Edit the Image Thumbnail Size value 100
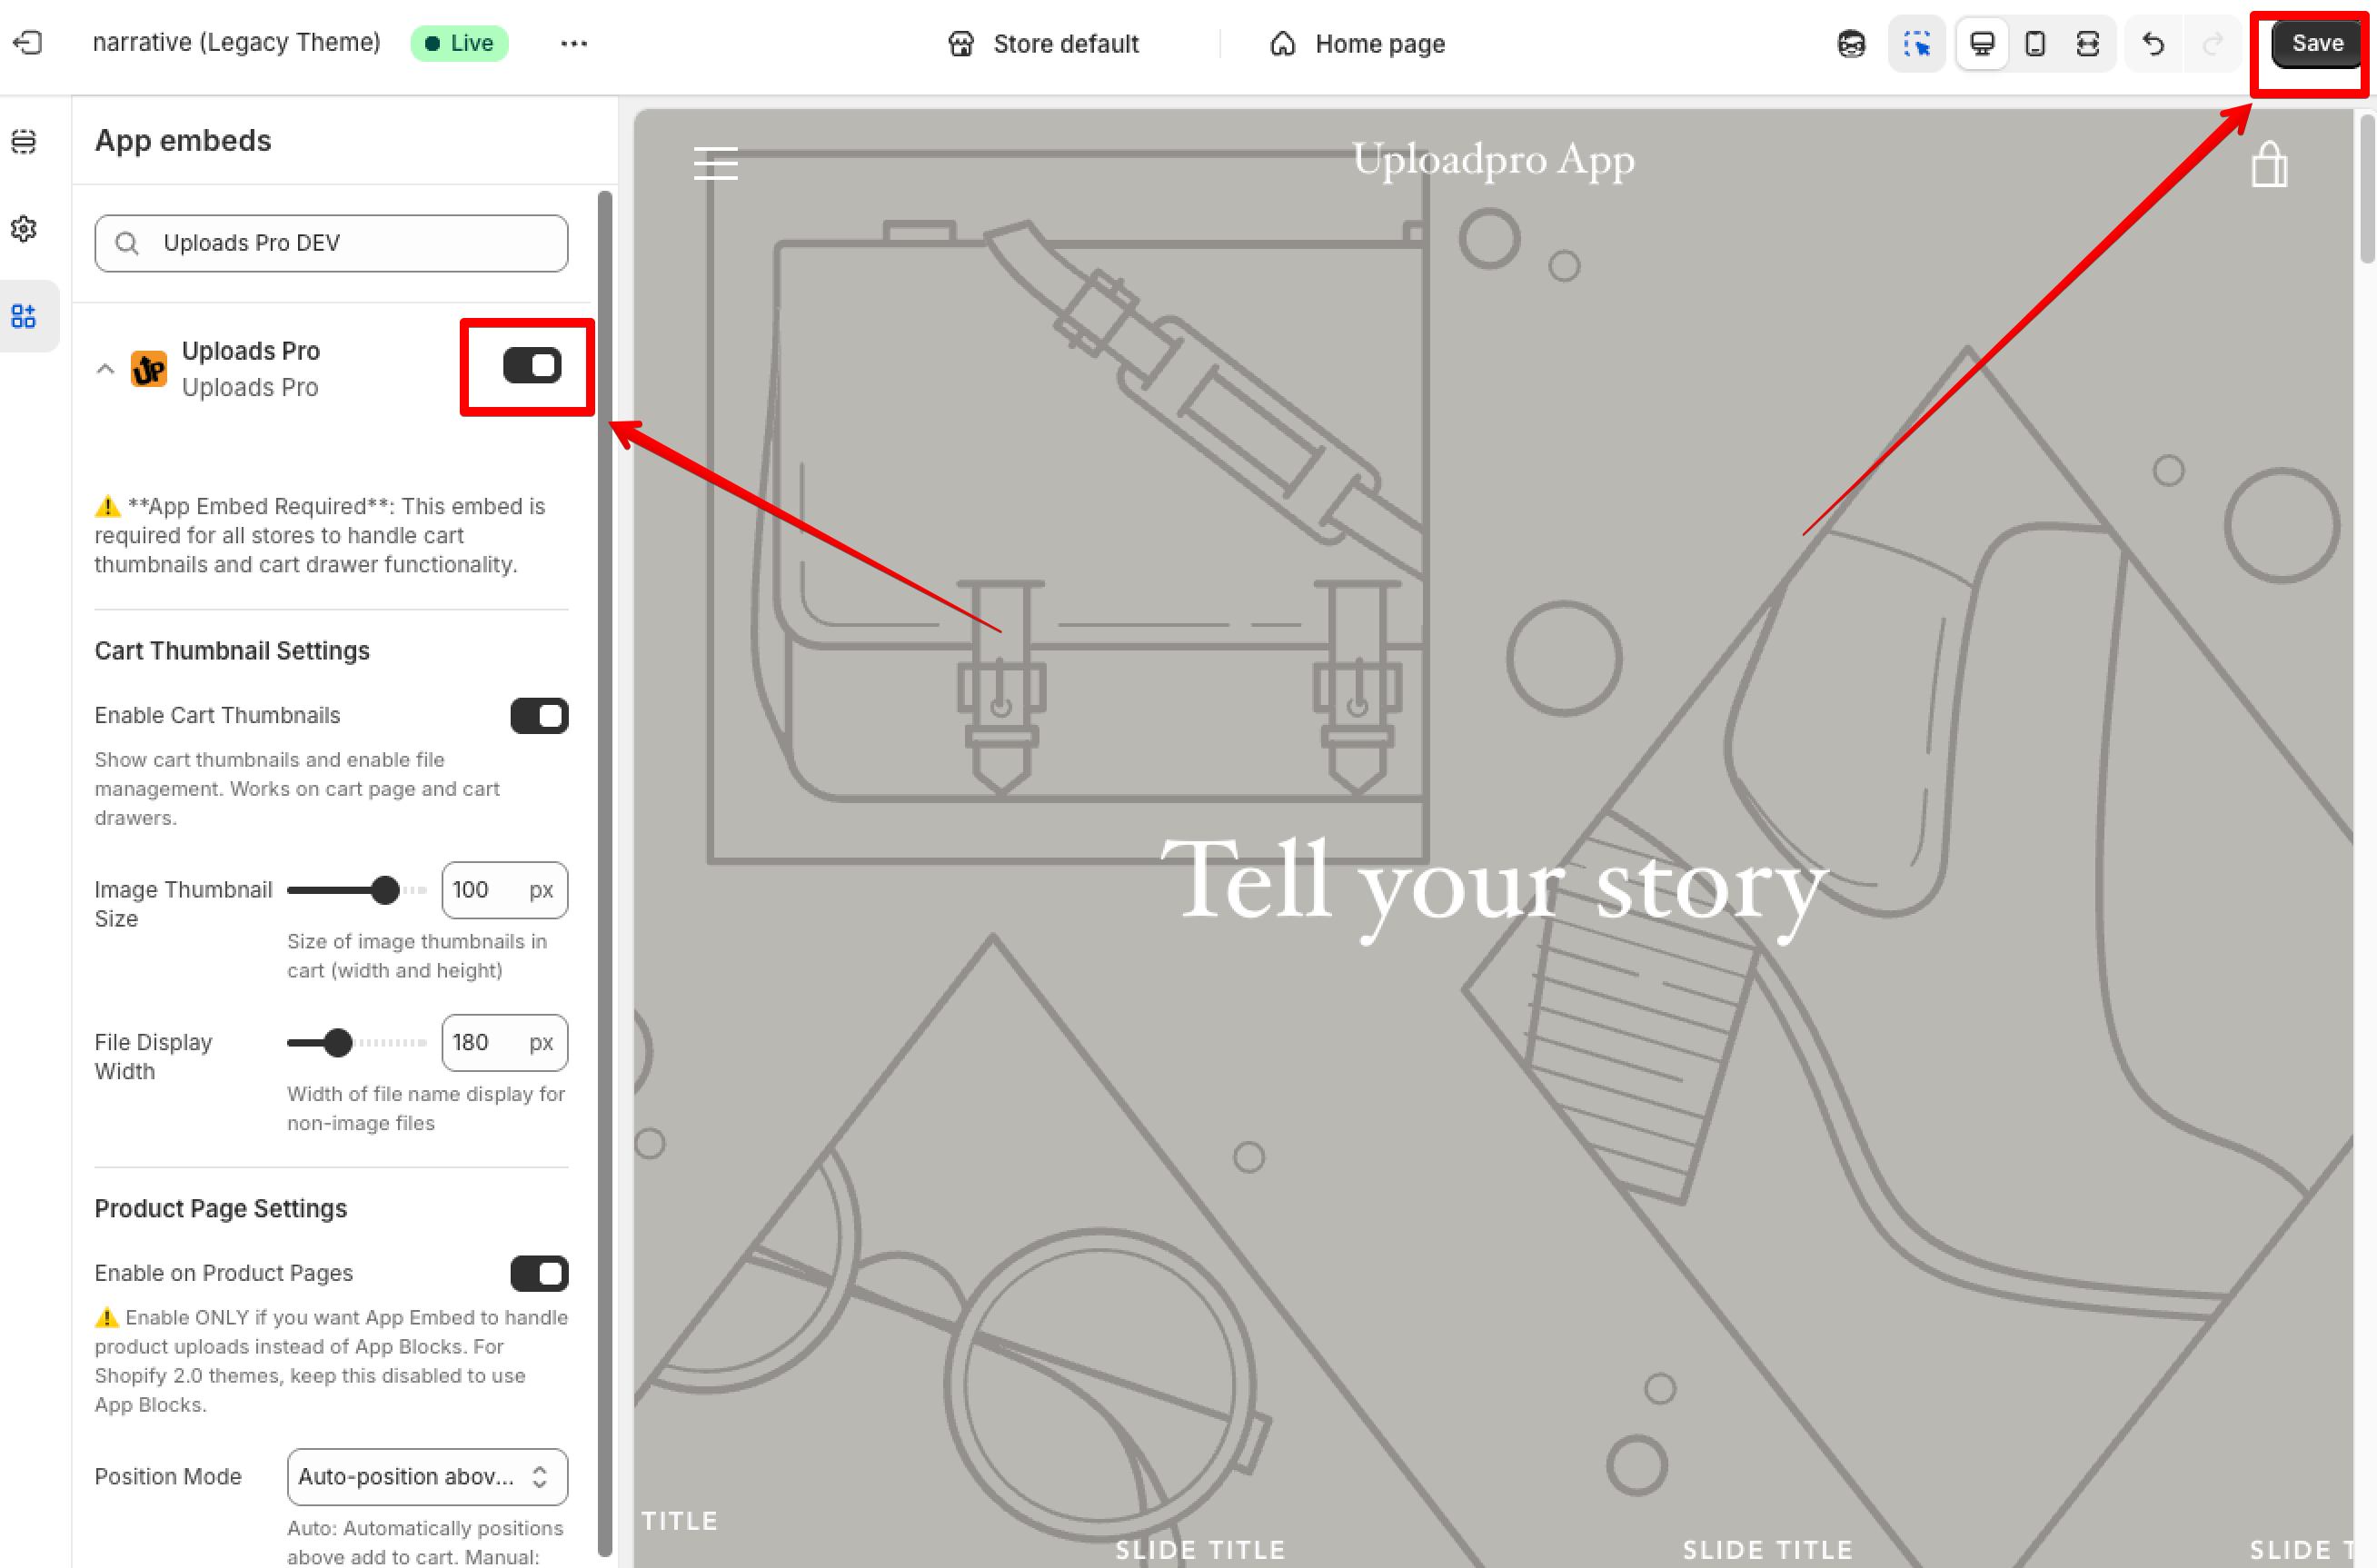Screen dimensions: 2377x1568 pyautogui.click(x=504, y=890)
